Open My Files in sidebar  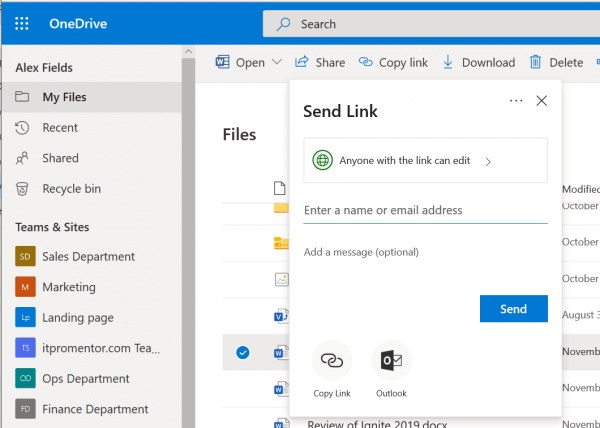92,97
